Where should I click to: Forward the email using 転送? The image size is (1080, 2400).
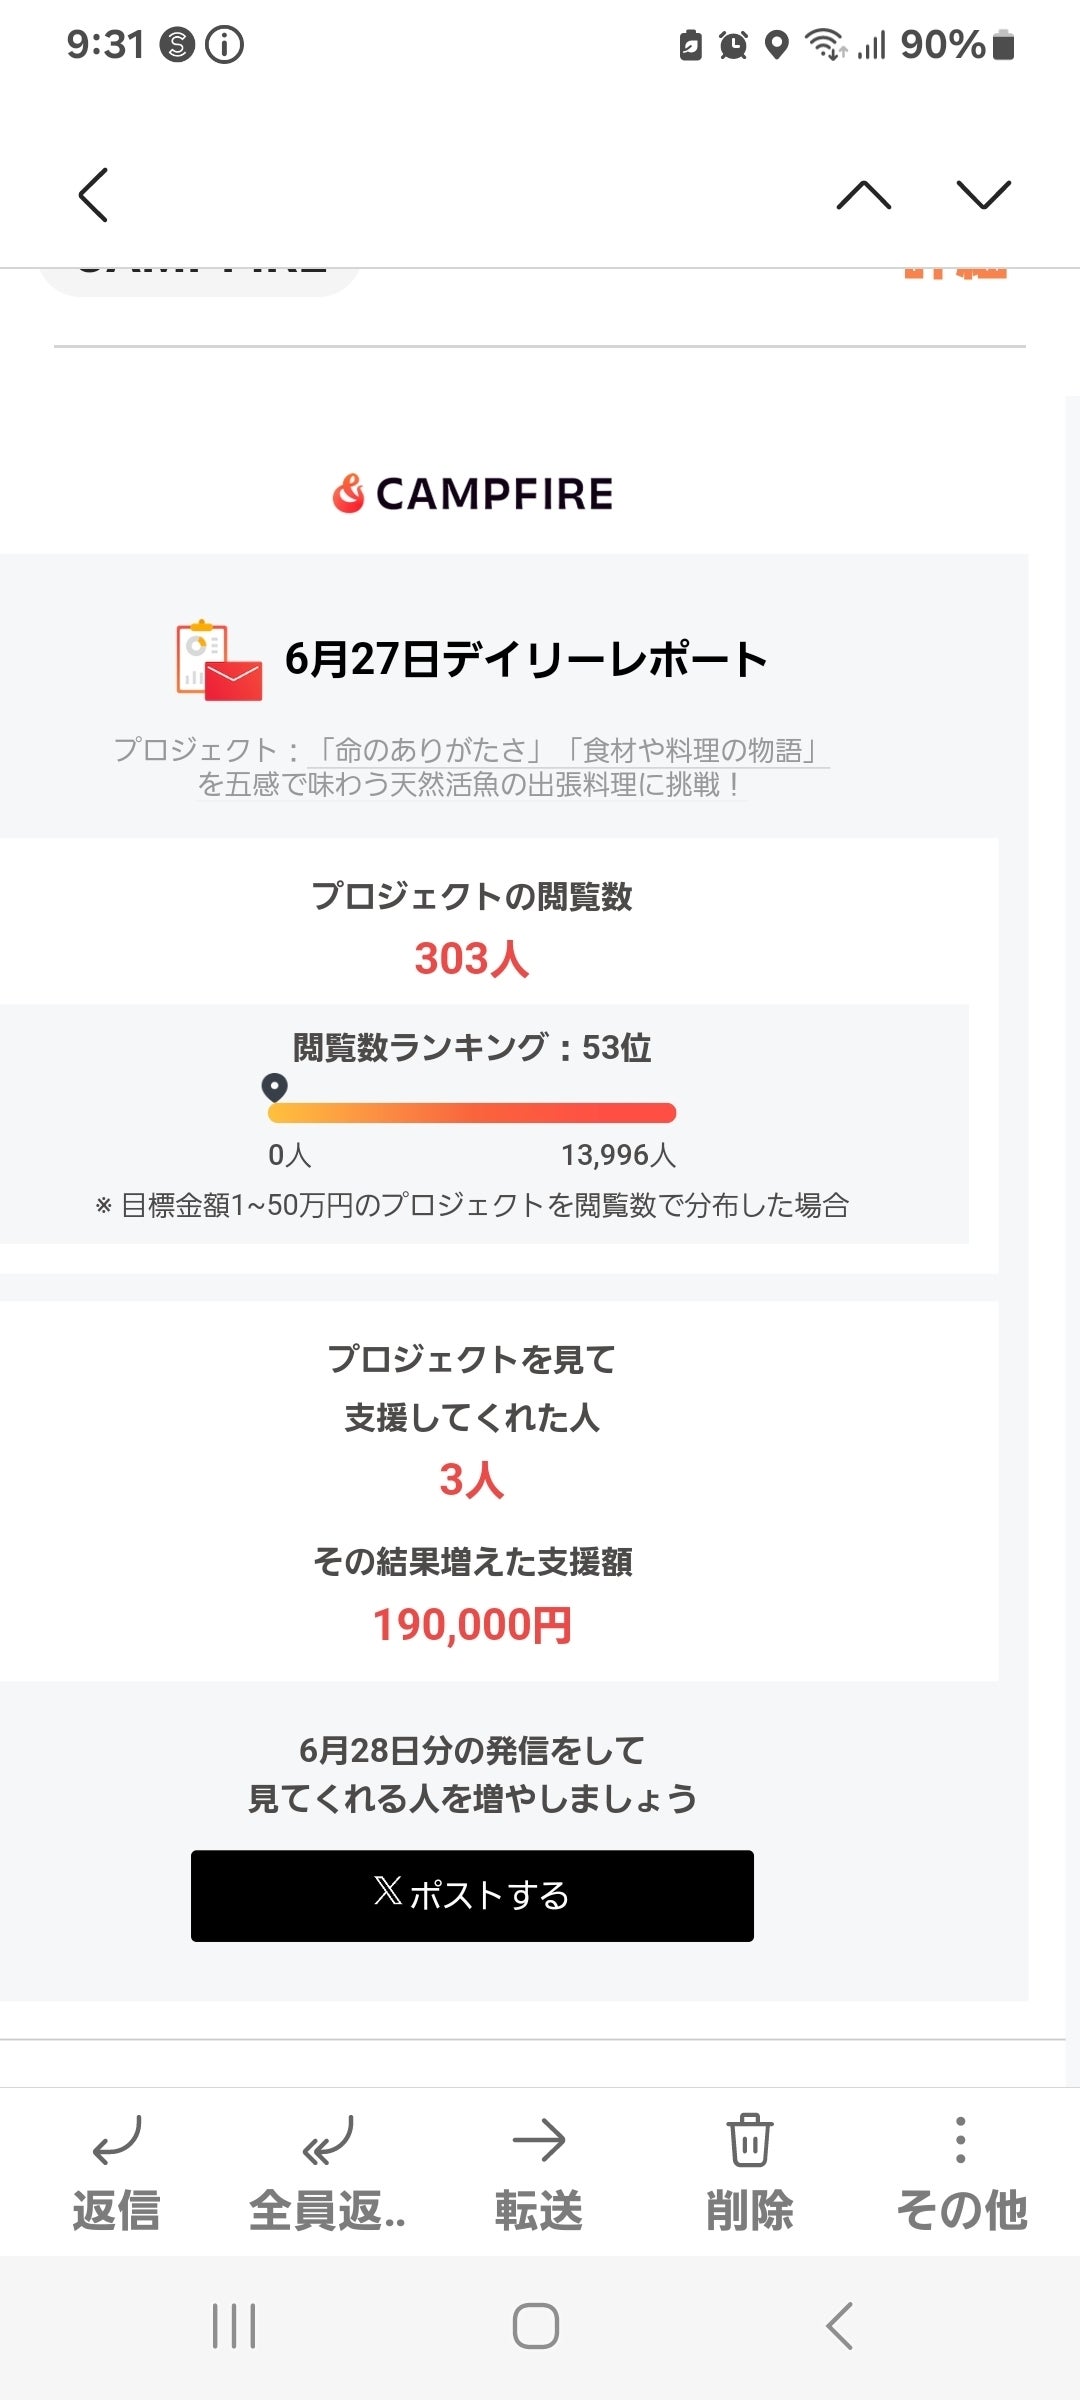tap(539, 2172)
